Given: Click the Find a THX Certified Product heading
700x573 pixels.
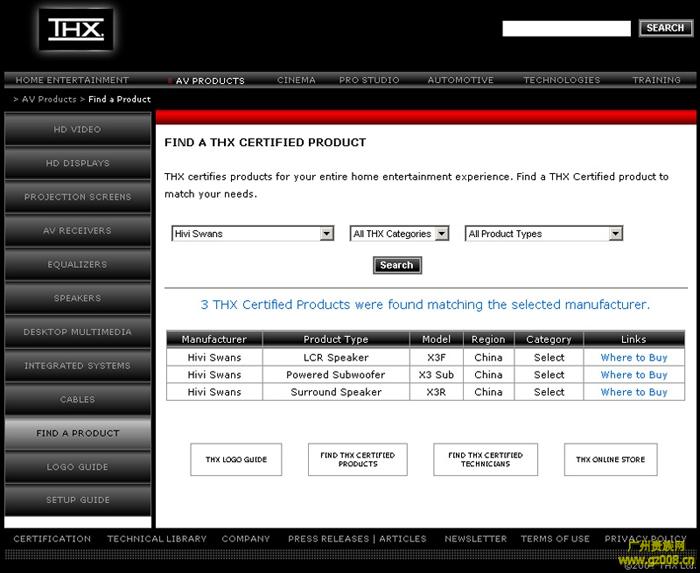Looking at the screenshot, I should (x=265, y=142).
